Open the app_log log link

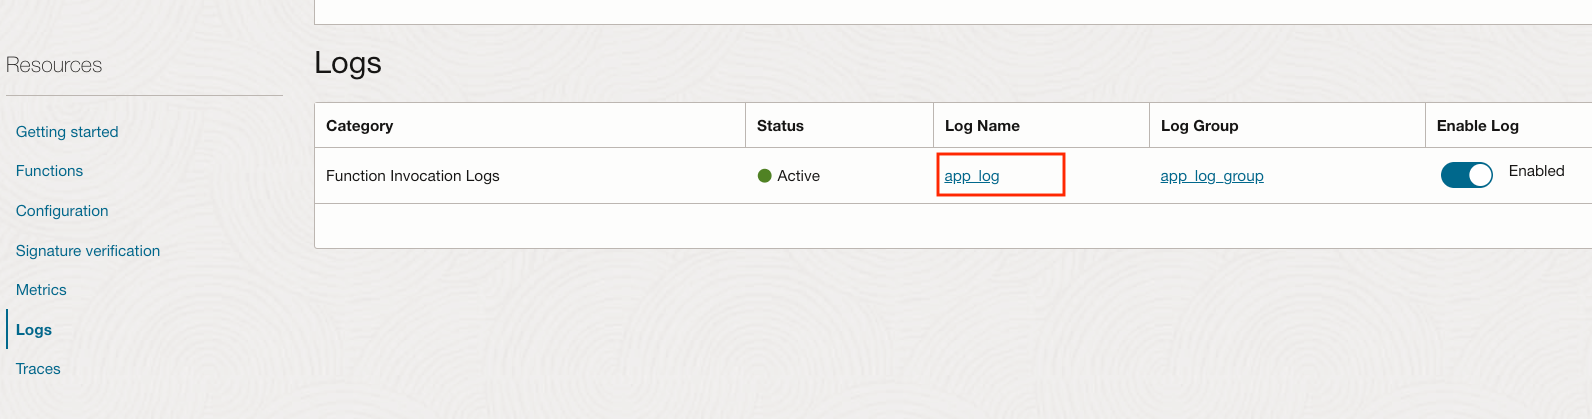click(972, 176)
